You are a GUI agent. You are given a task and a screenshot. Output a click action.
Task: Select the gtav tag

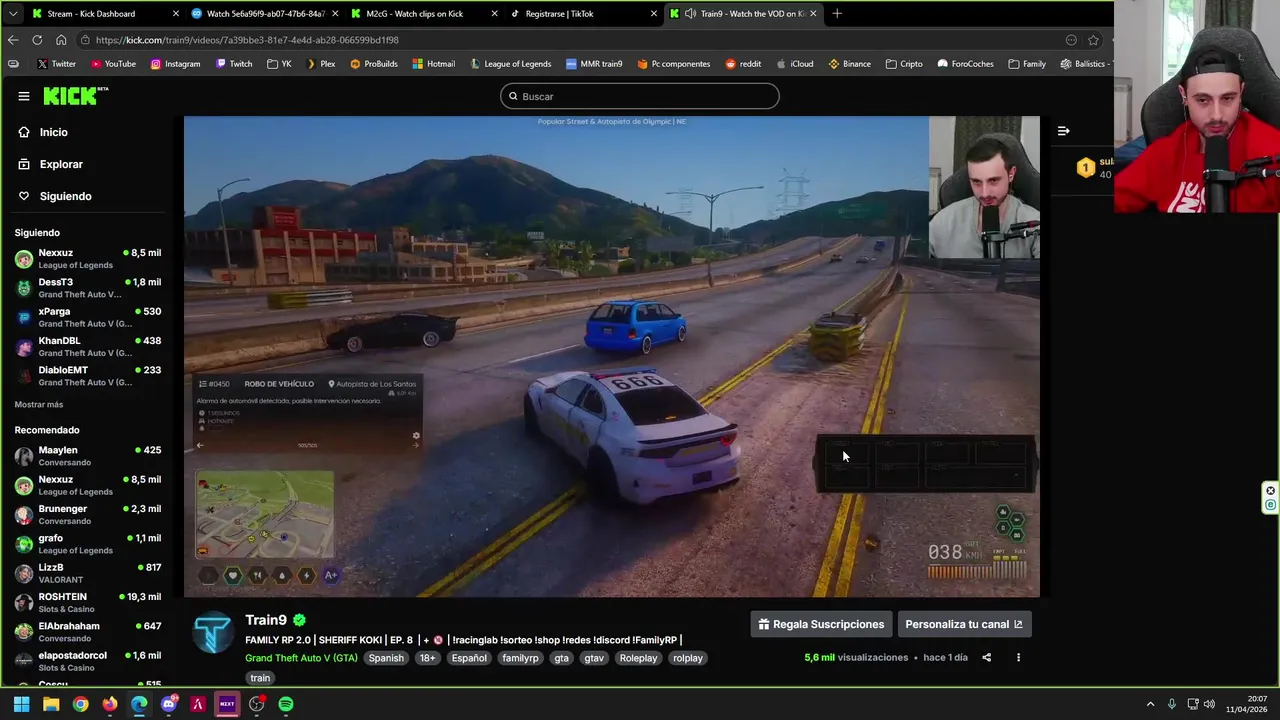tap(594, 658)
